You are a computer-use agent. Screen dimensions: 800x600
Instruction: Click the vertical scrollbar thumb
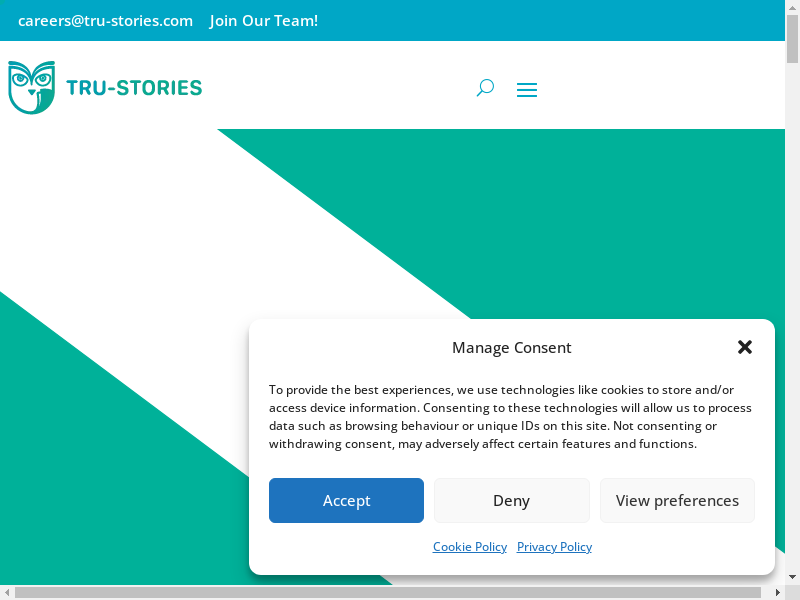pyautogui.click(x=792, y=40)
